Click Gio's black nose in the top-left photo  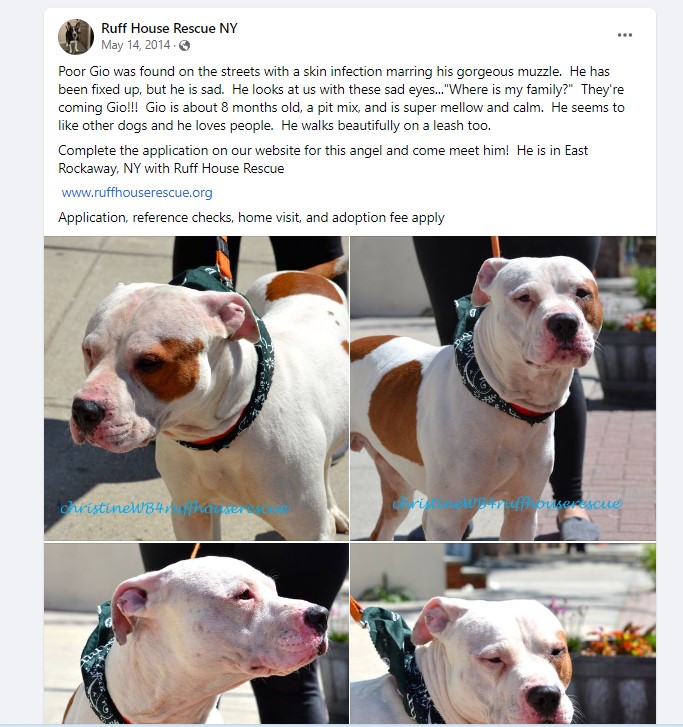click(87, 412)
